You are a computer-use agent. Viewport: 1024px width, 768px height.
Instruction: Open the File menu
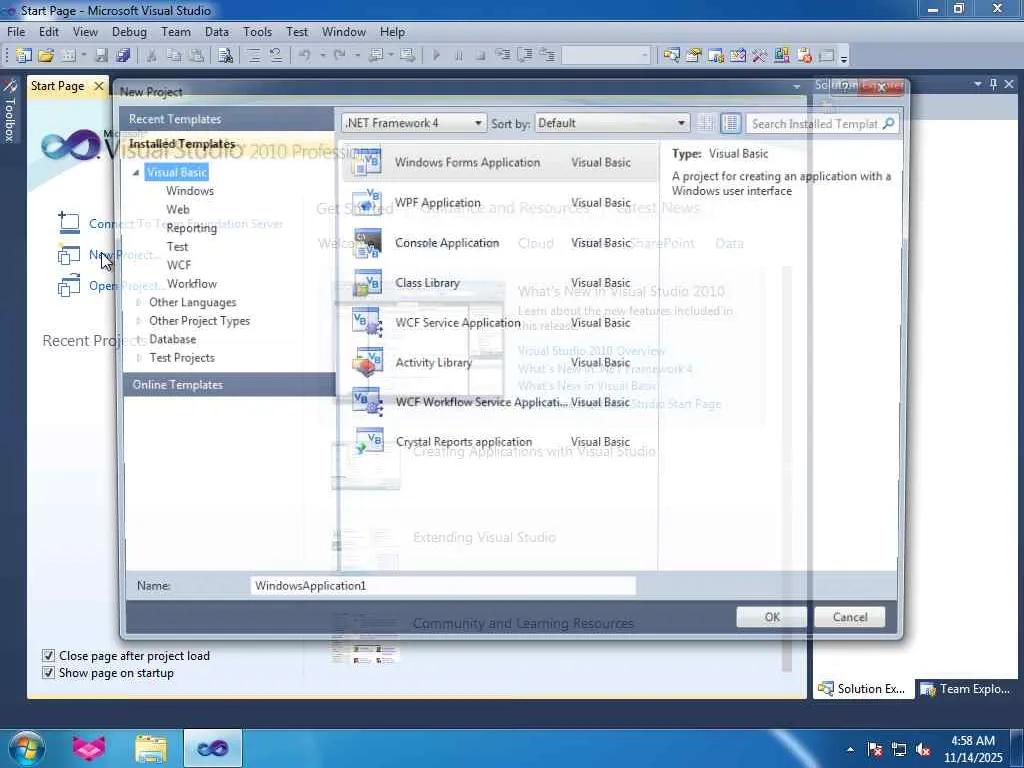click(16, 32)
